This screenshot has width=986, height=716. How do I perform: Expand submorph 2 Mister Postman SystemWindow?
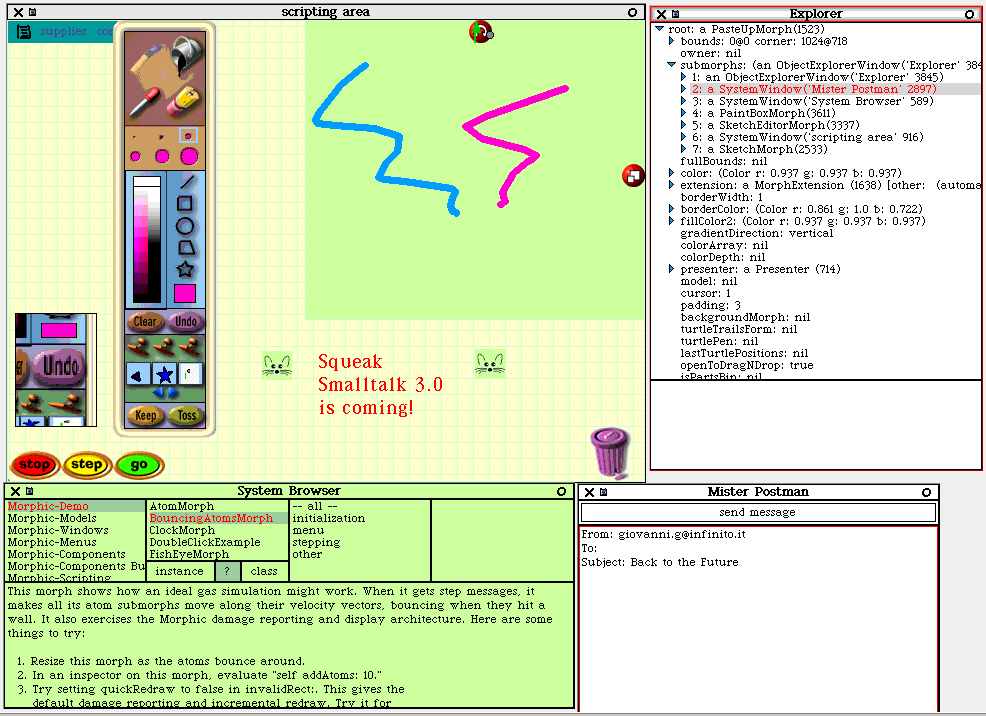point(684,89)
